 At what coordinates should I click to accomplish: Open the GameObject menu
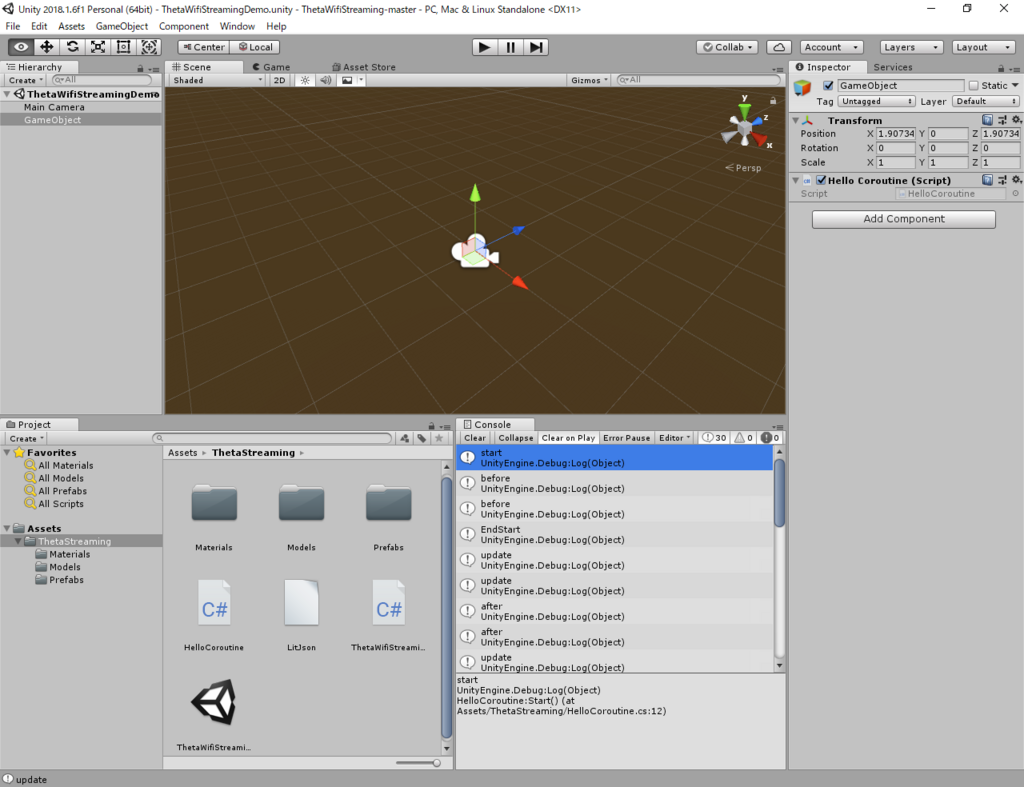click(x=121, y=26)
